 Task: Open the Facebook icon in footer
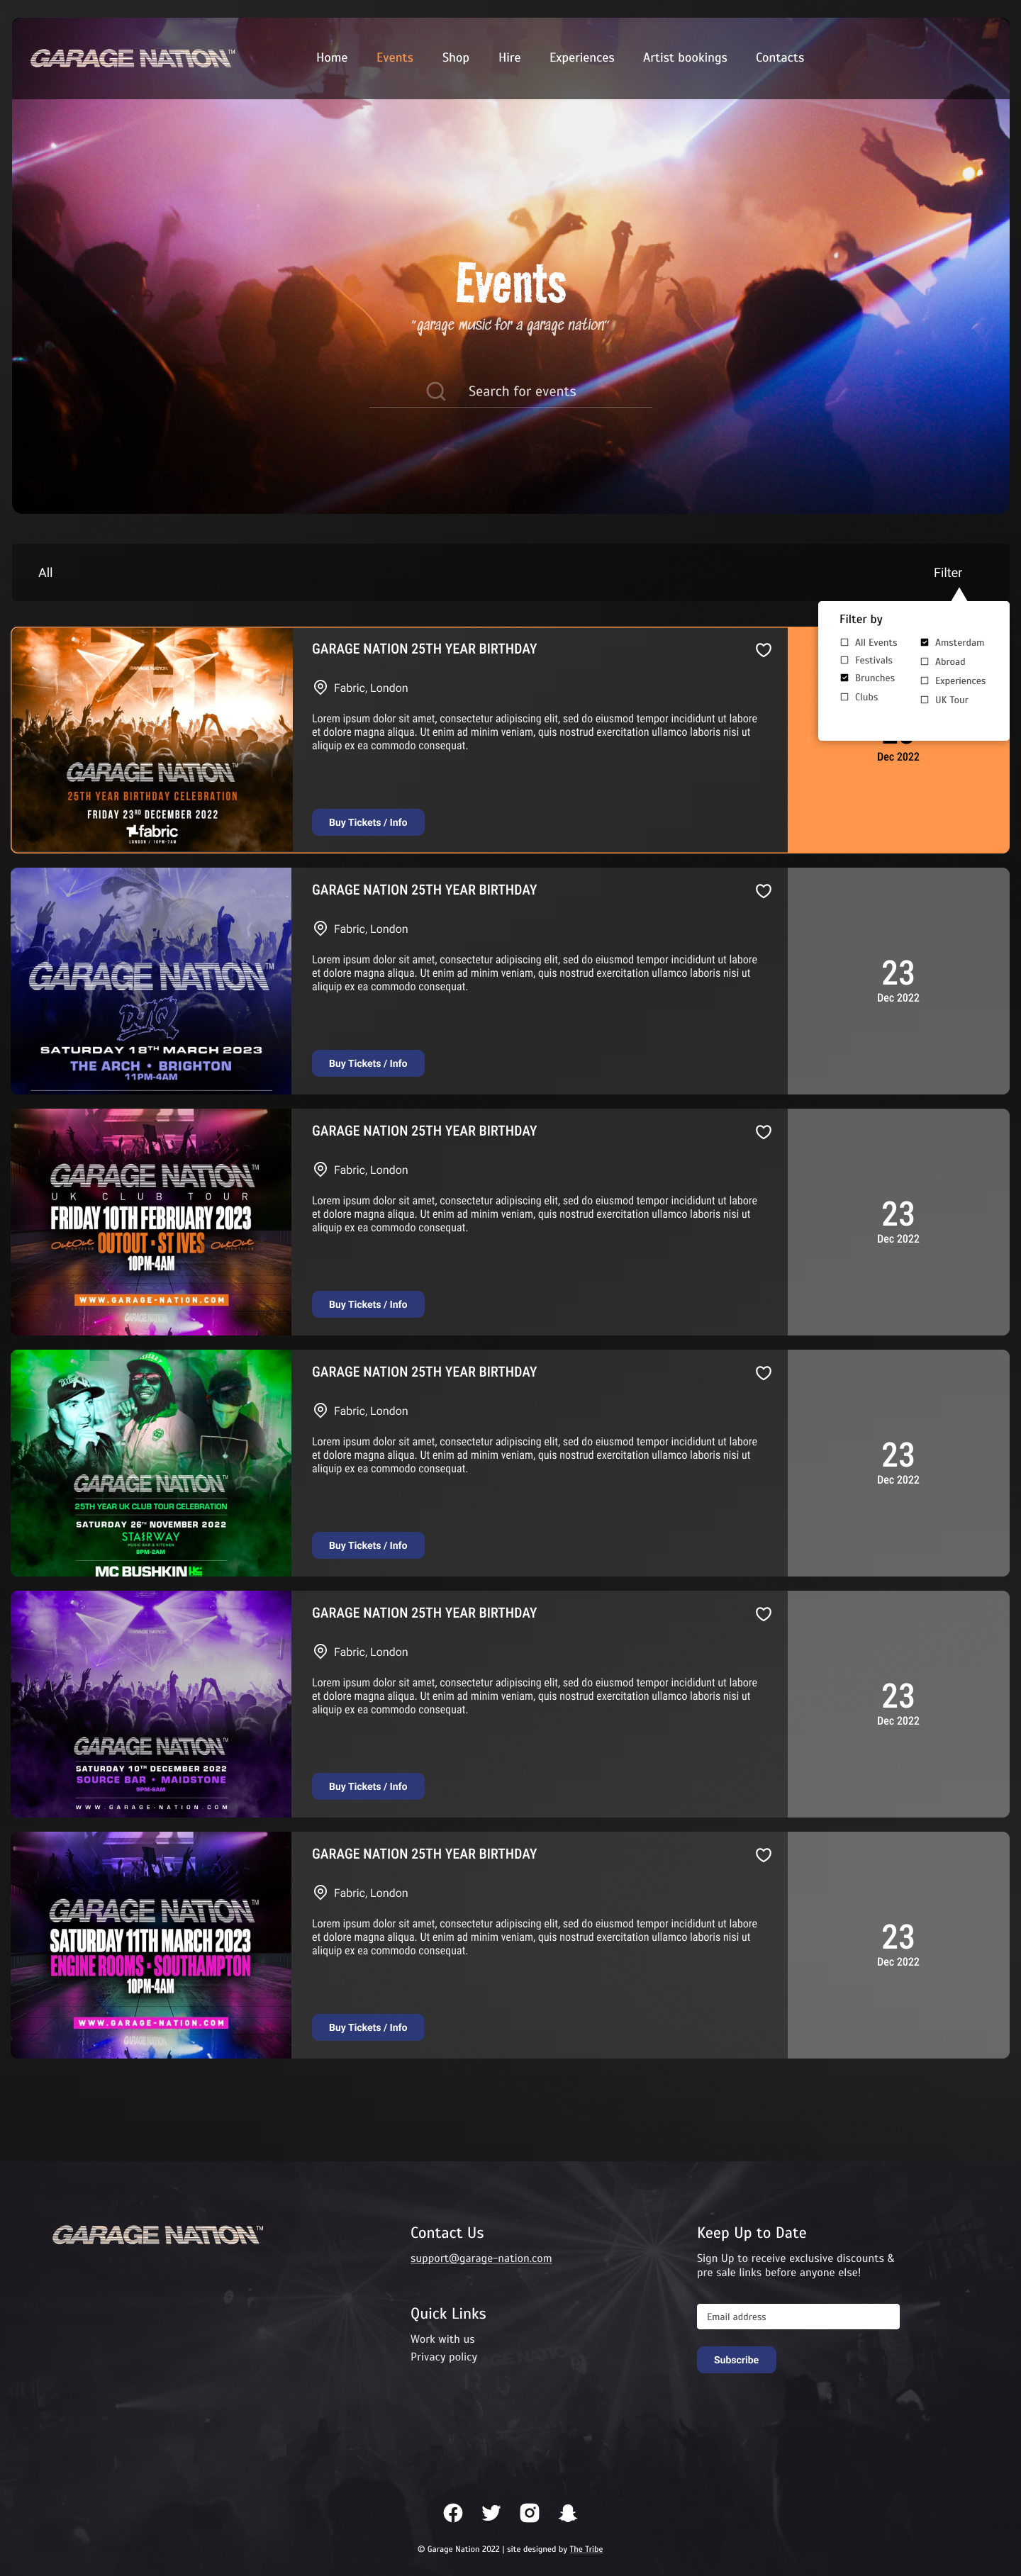[x=453, y=2512]
